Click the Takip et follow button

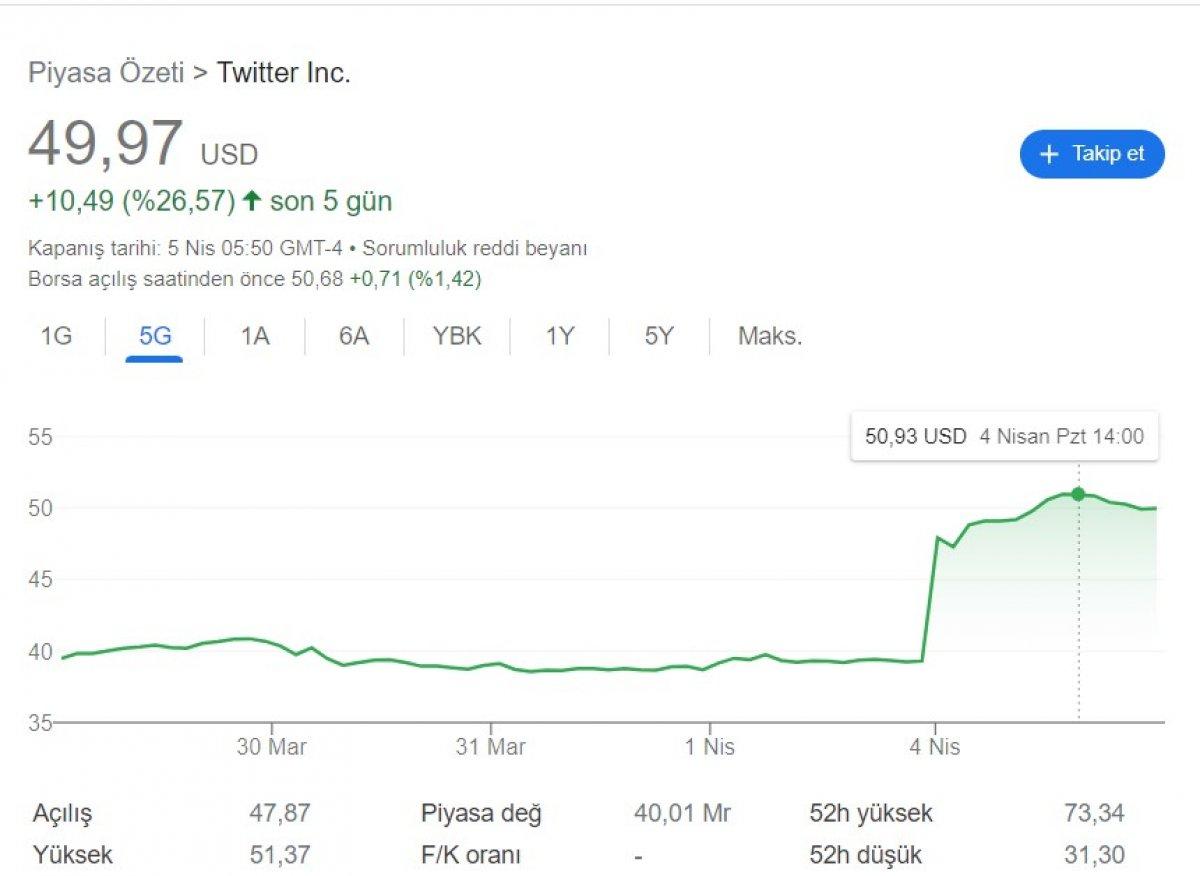pyautogui.click(x=1092, y=154)
